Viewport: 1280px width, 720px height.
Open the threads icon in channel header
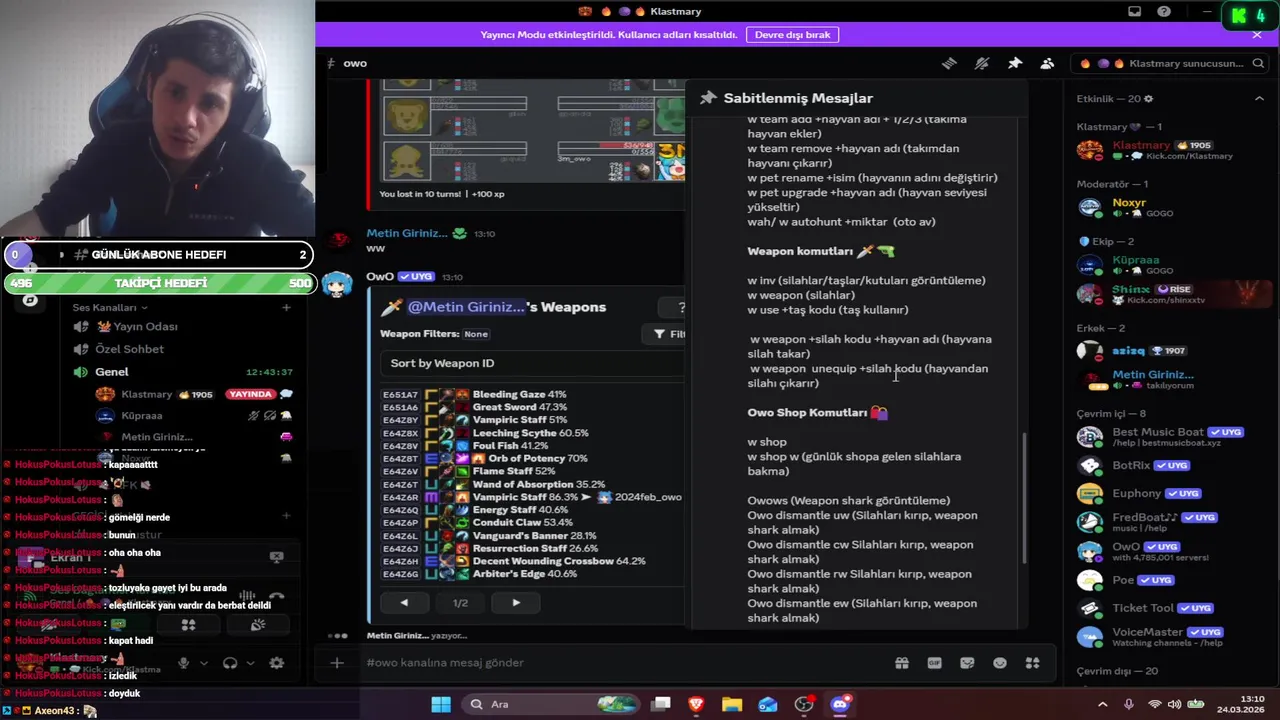(x=949, y=63)
